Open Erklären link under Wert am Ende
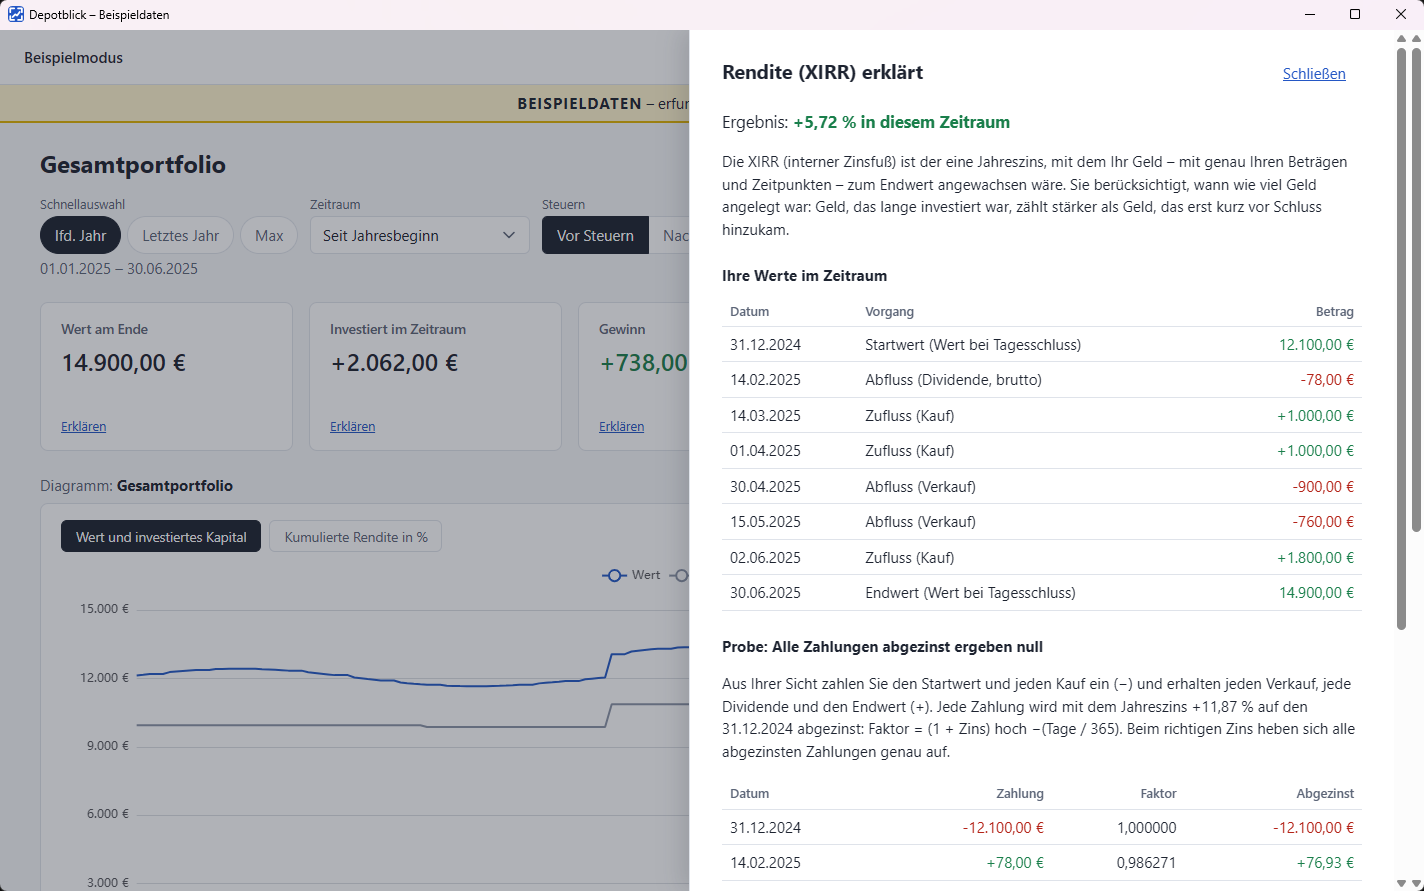 [83, 427]
